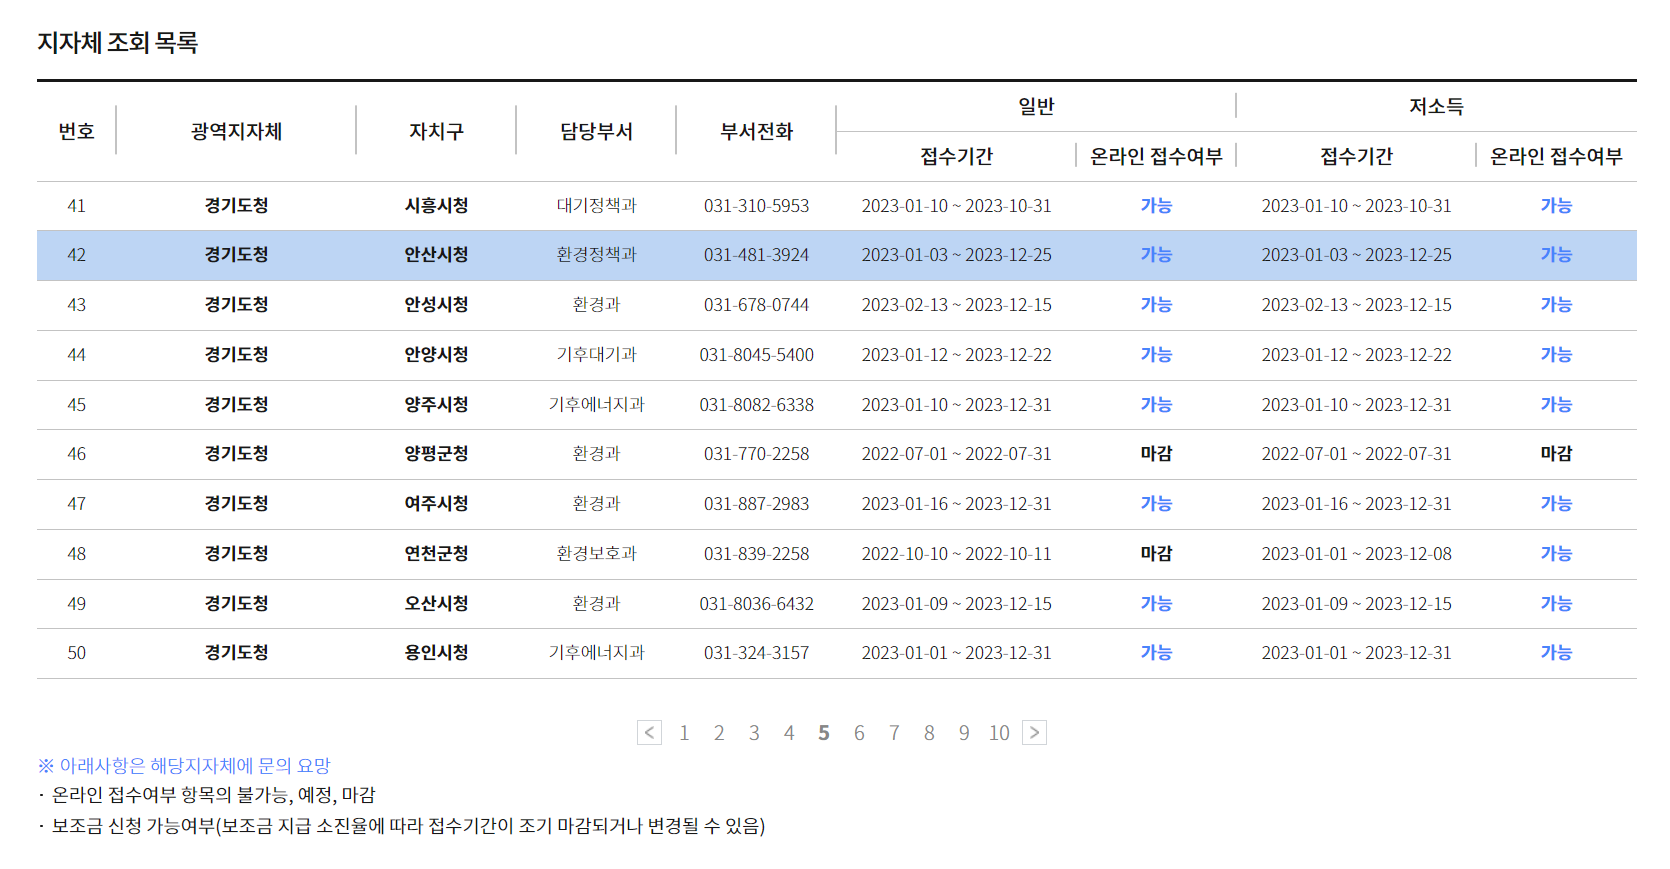Click 일반 마감 status for 양평군청
The image size is (1670, 869).
(x=1156, y=454)
